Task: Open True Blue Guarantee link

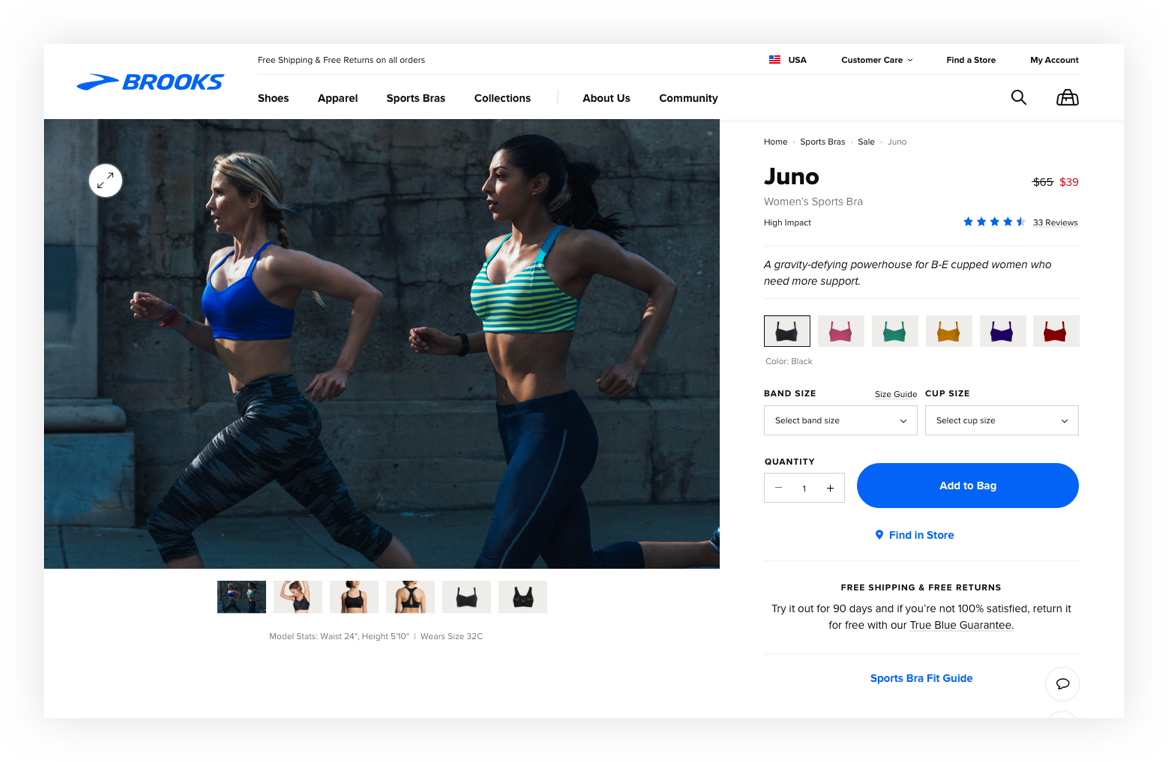Action: (x=961, y=625)
